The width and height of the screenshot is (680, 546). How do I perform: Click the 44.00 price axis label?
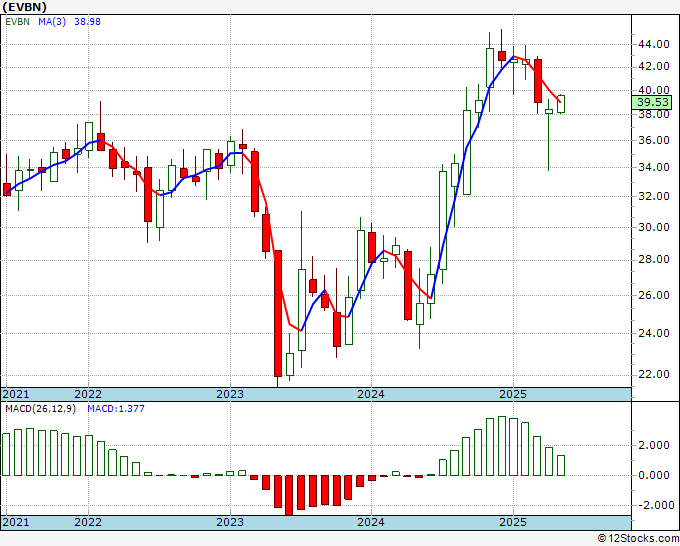(654, 44)
